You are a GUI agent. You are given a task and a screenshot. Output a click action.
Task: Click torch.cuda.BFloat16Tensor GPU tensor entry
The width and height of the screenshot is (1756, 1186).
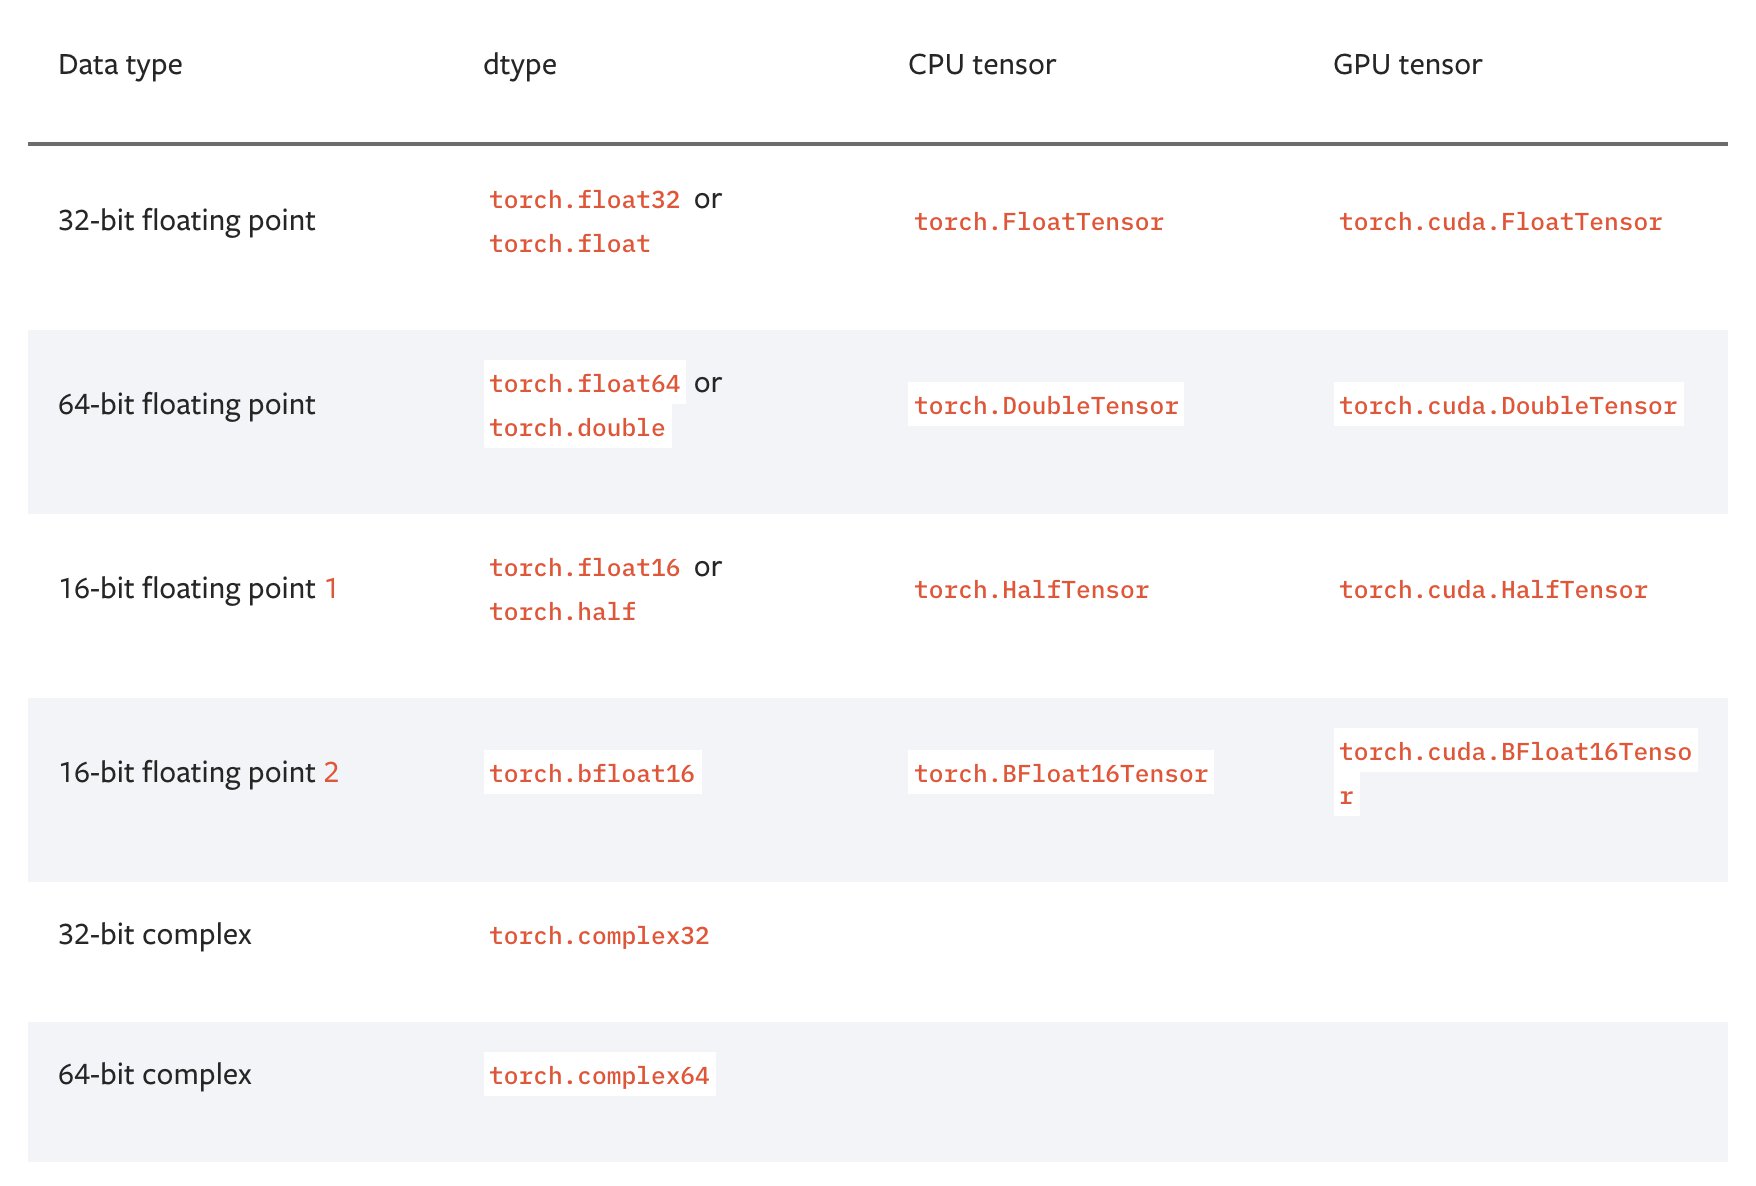pyautogui.click(x=1514, y=752)
